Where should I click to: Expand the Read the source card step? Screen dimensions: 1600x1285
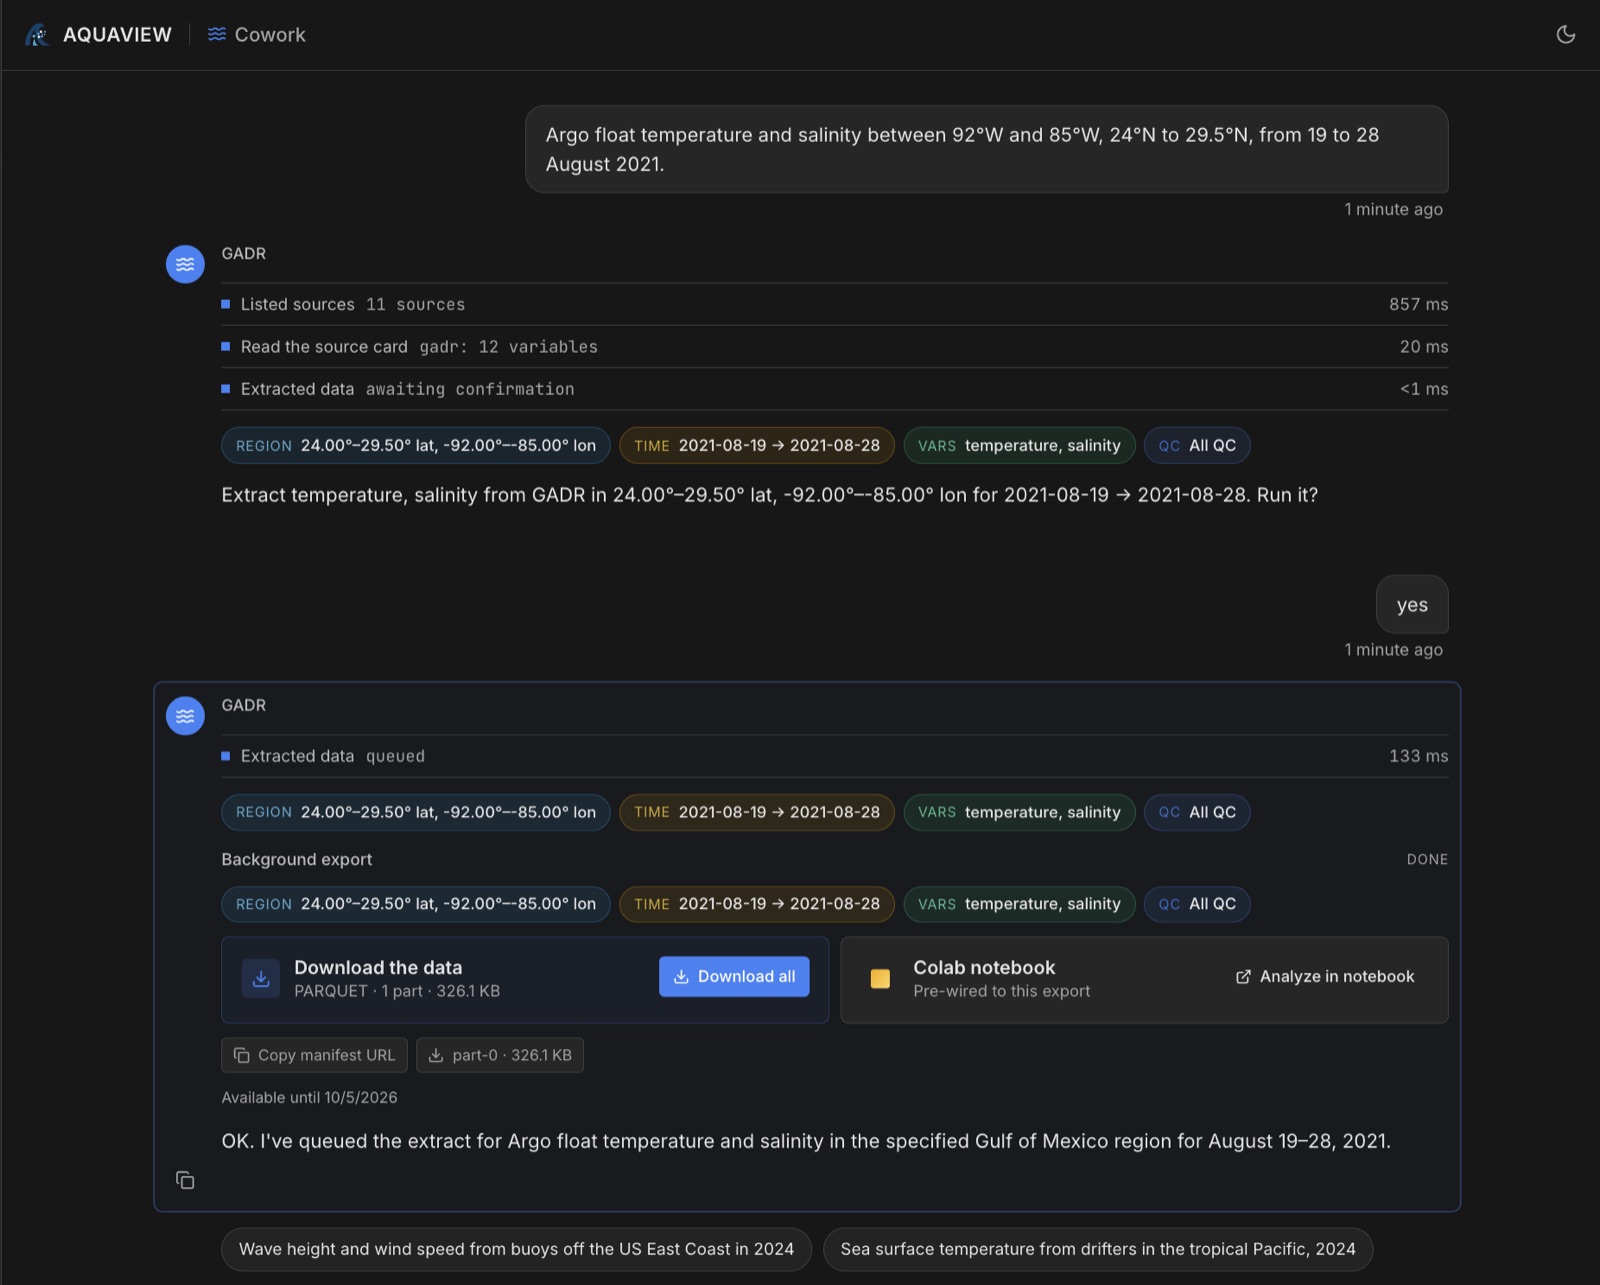(x=834, y=347)
